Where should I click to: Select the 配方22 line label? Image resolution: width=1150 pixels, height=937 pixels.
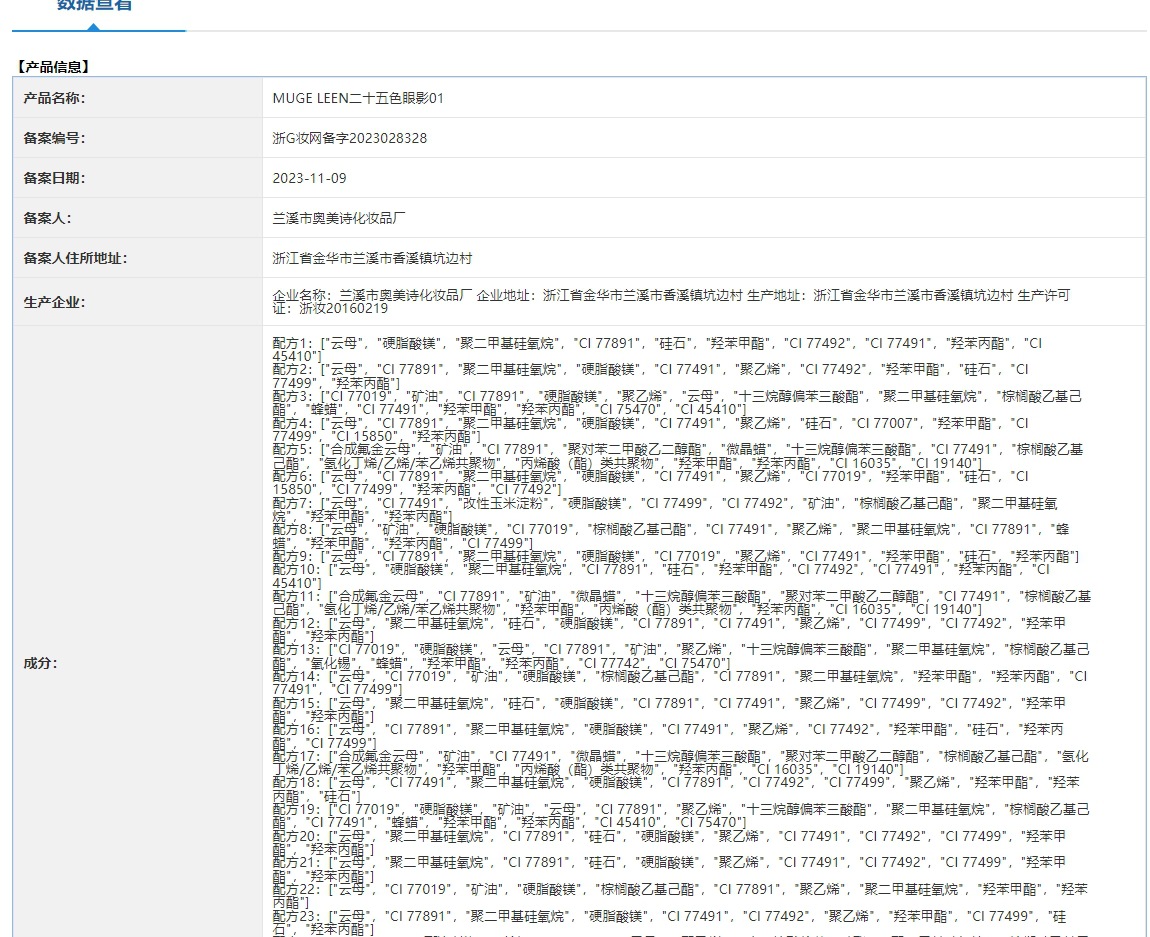coord(297,889)
